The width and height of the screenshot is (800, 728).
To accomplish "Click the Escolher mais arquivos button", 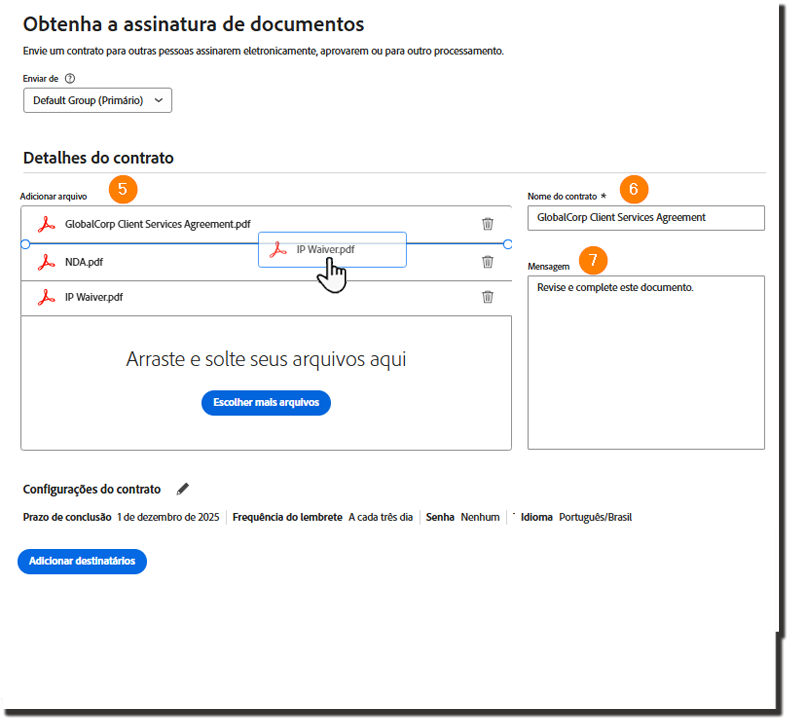I will point(266,402).
